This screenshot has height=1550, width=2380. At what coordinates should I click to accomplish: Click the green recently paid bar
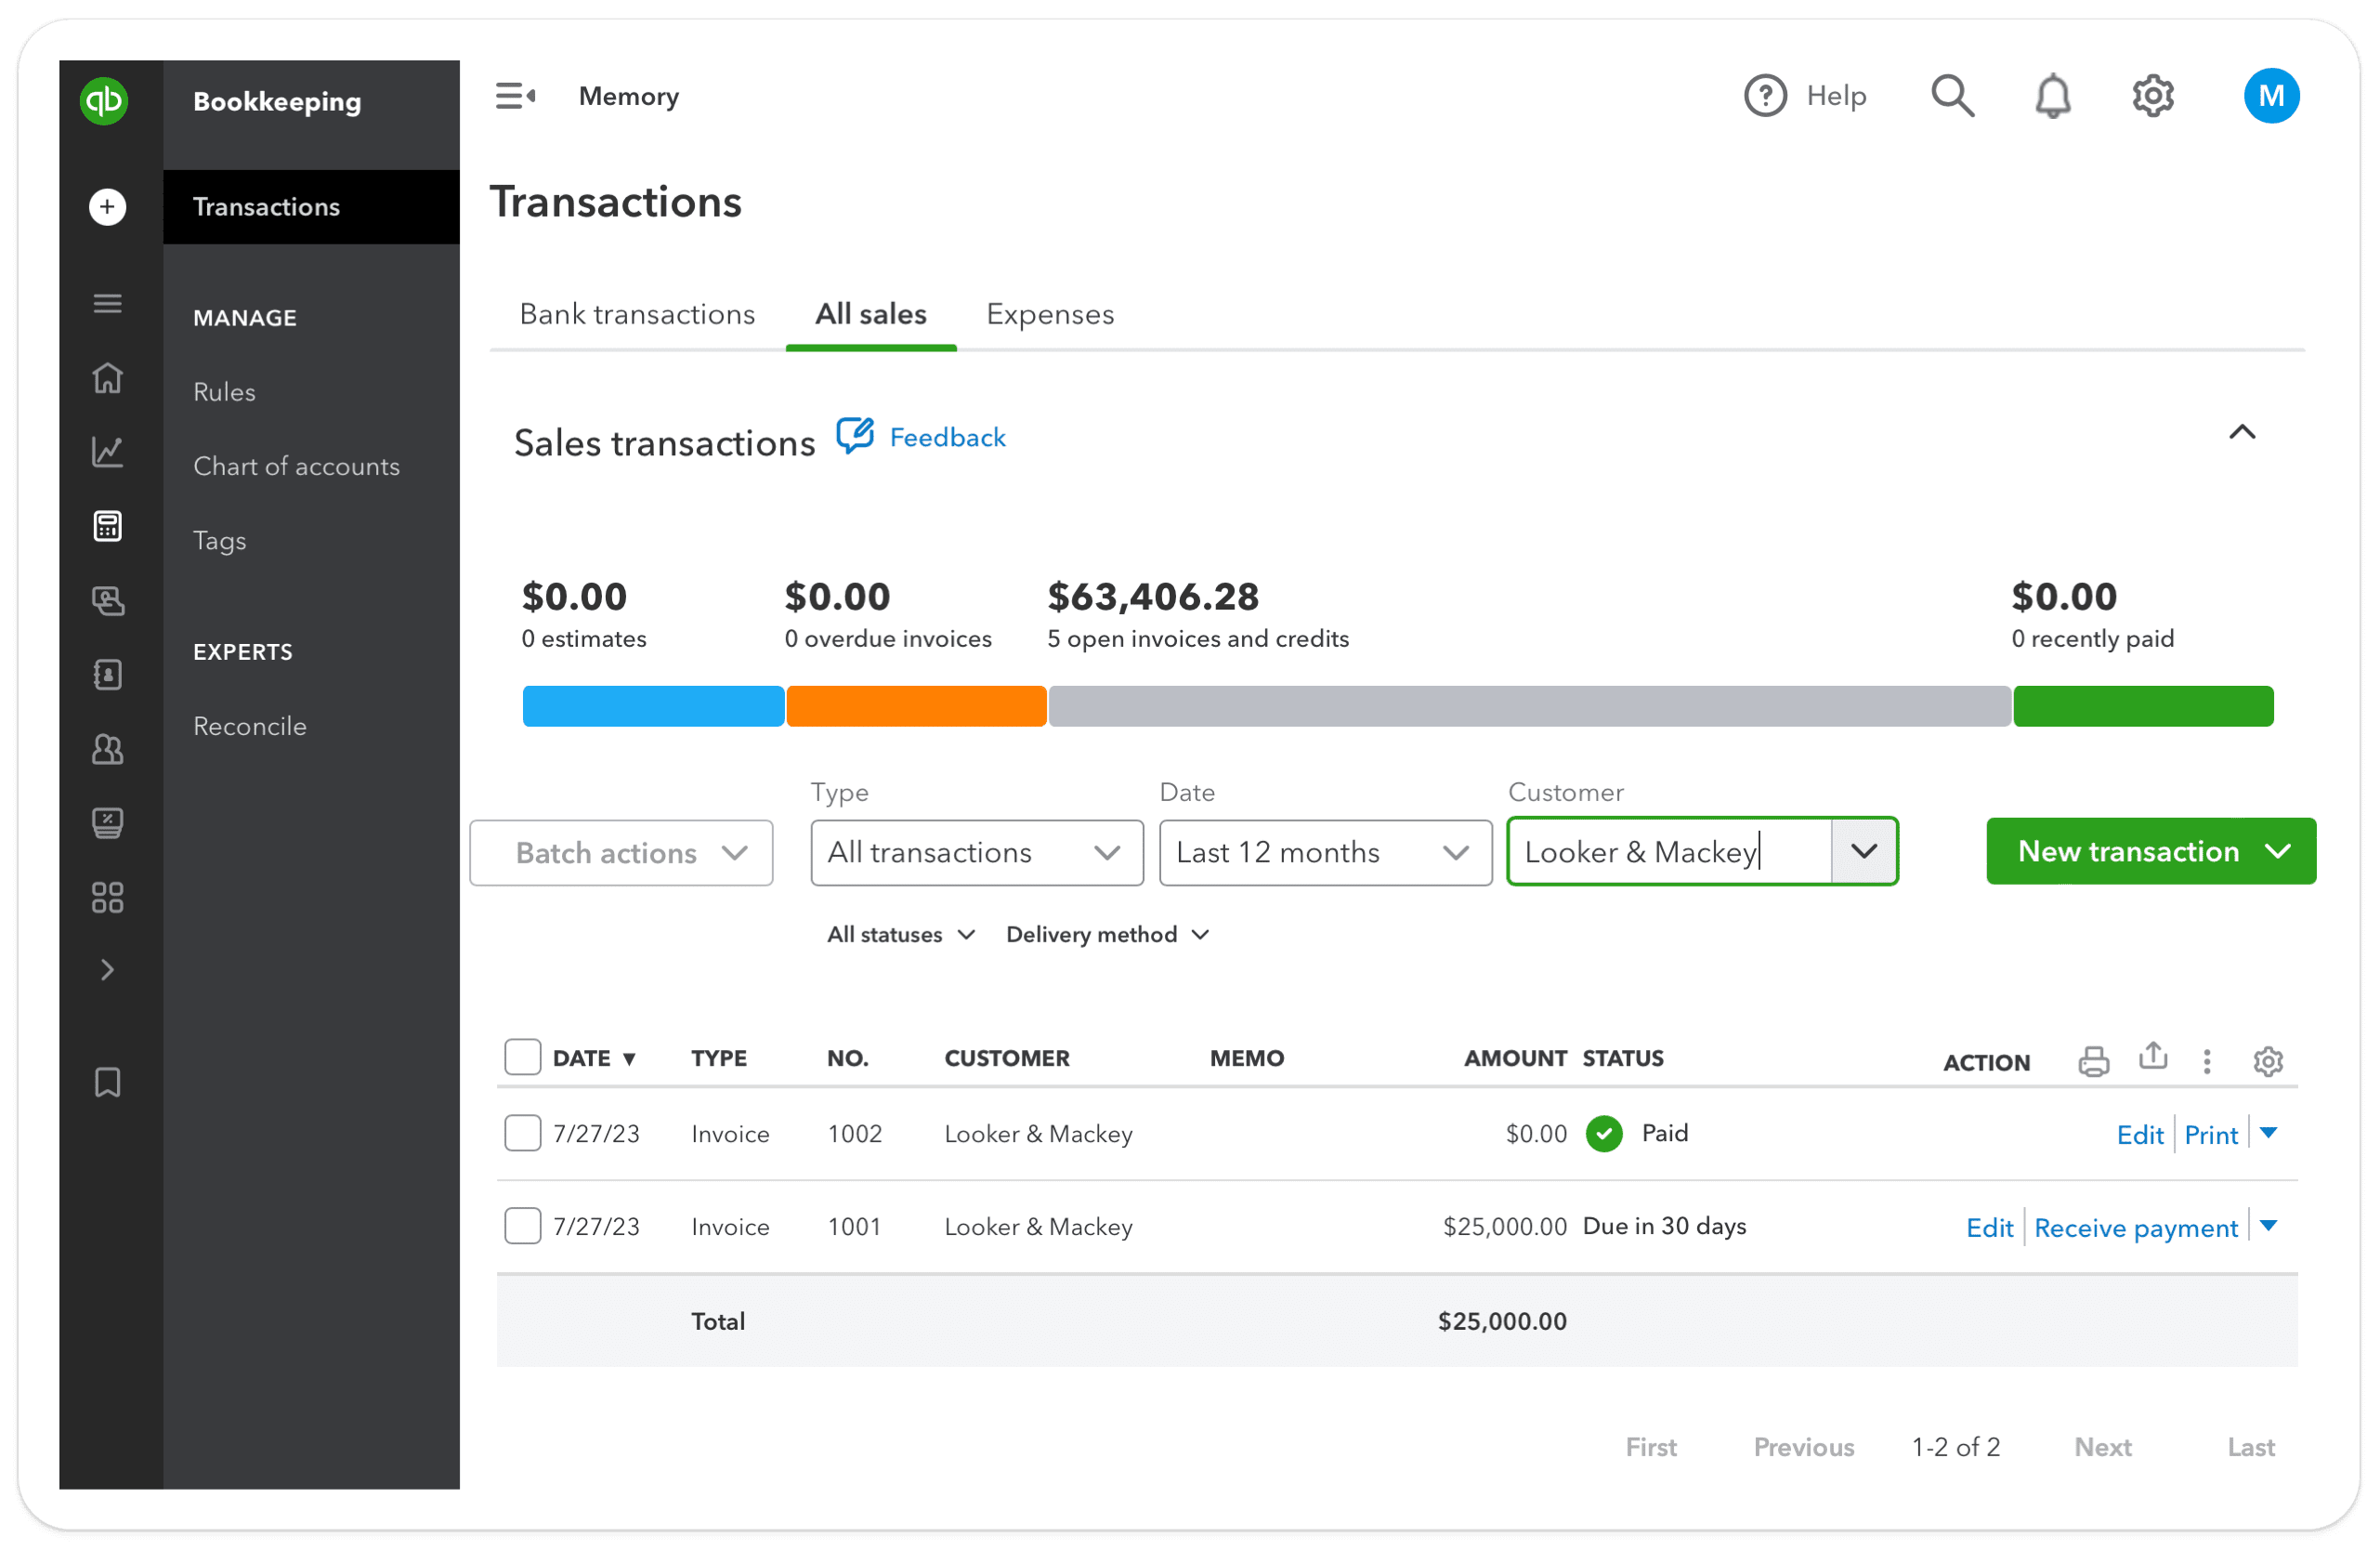click(x=2143, y=706)
